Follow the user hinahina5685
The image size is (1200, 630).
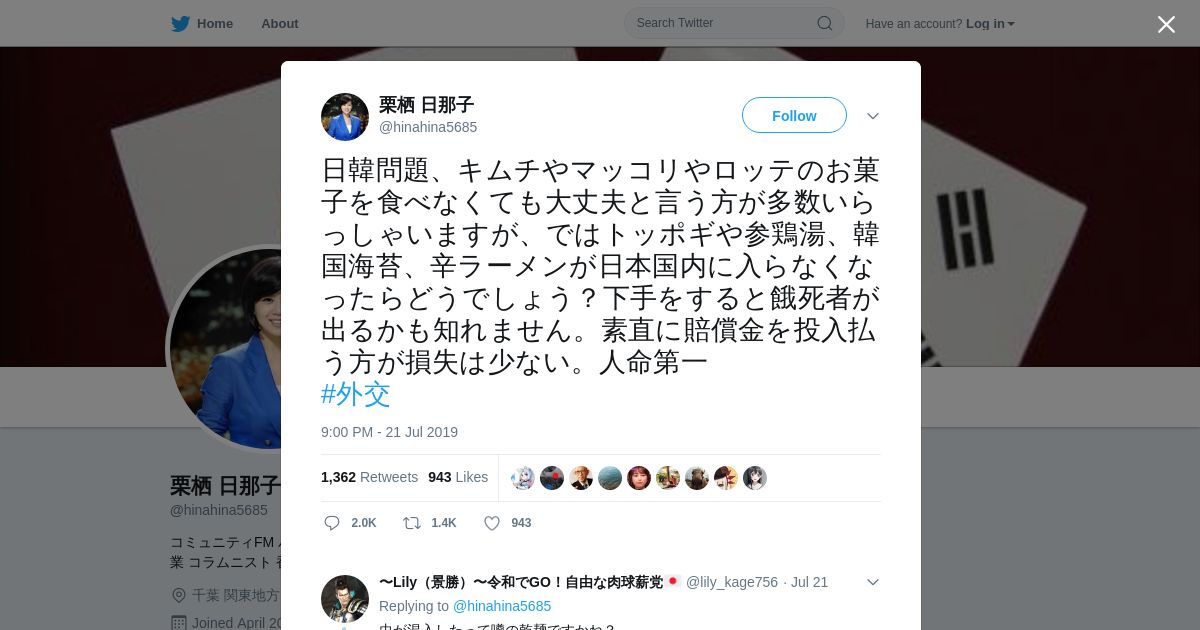794,115
